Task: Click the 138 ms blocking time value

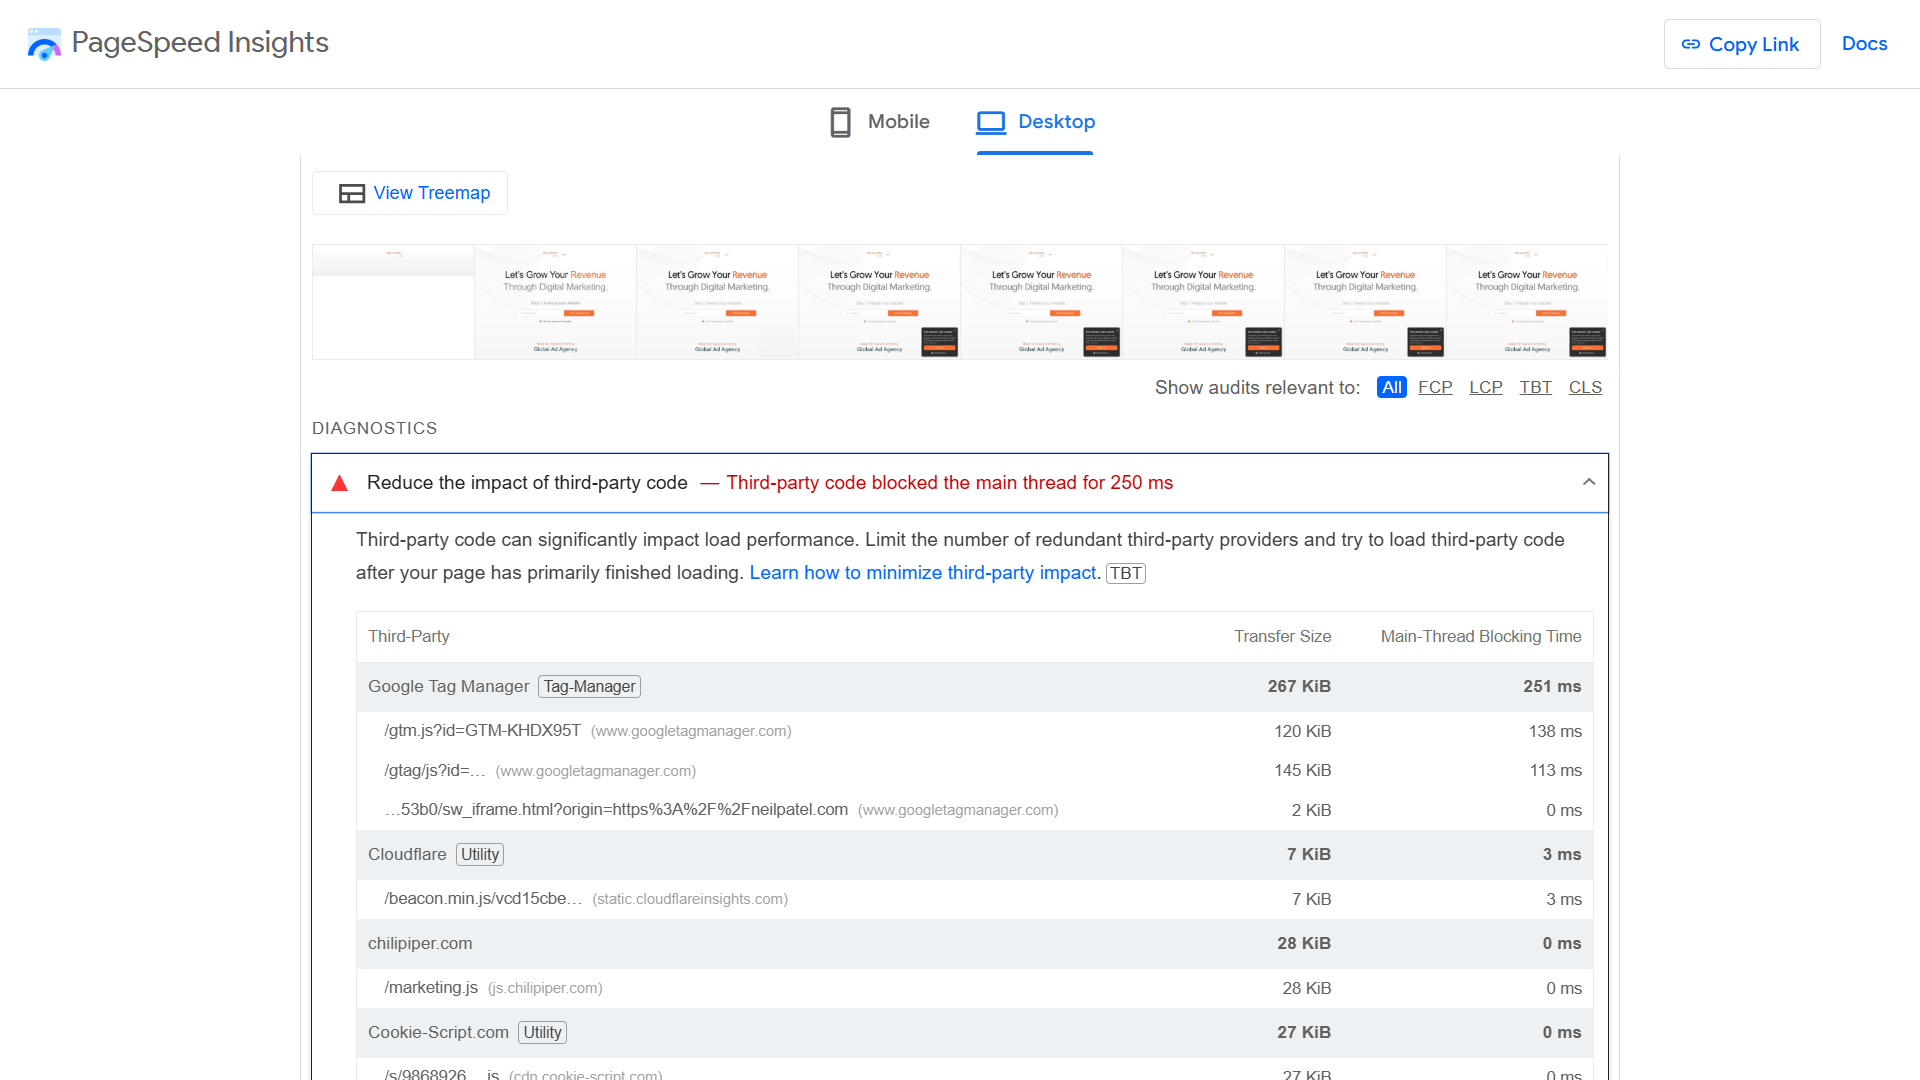Action: pos(1555,731)
